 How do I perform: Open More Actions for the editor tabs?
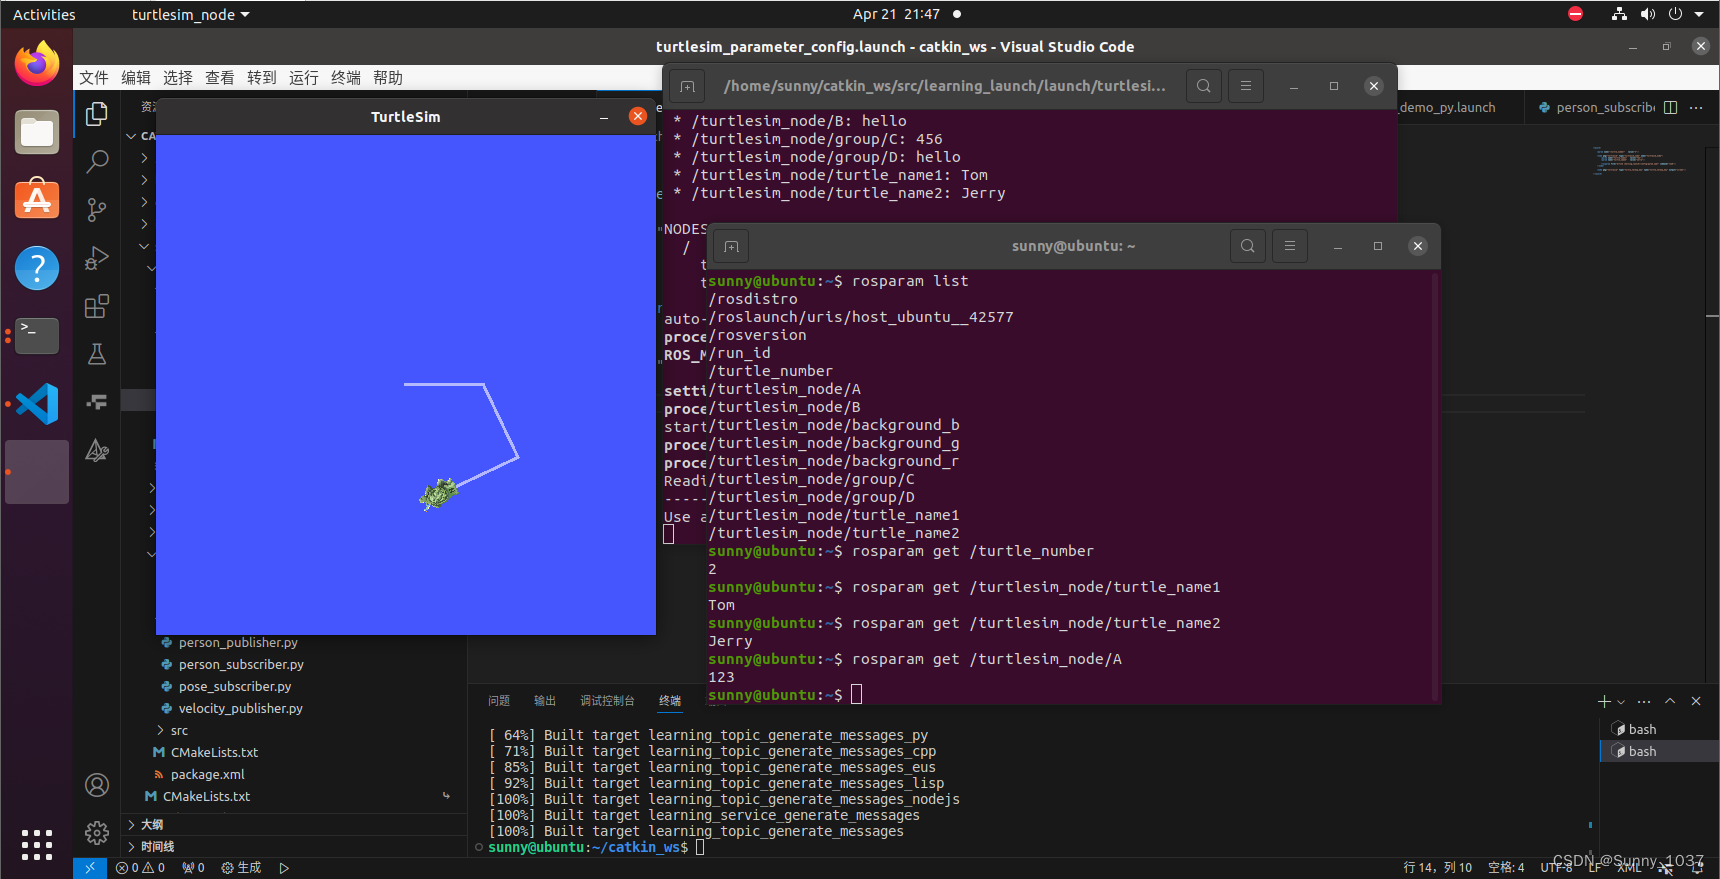click(x=1696, y=108)
